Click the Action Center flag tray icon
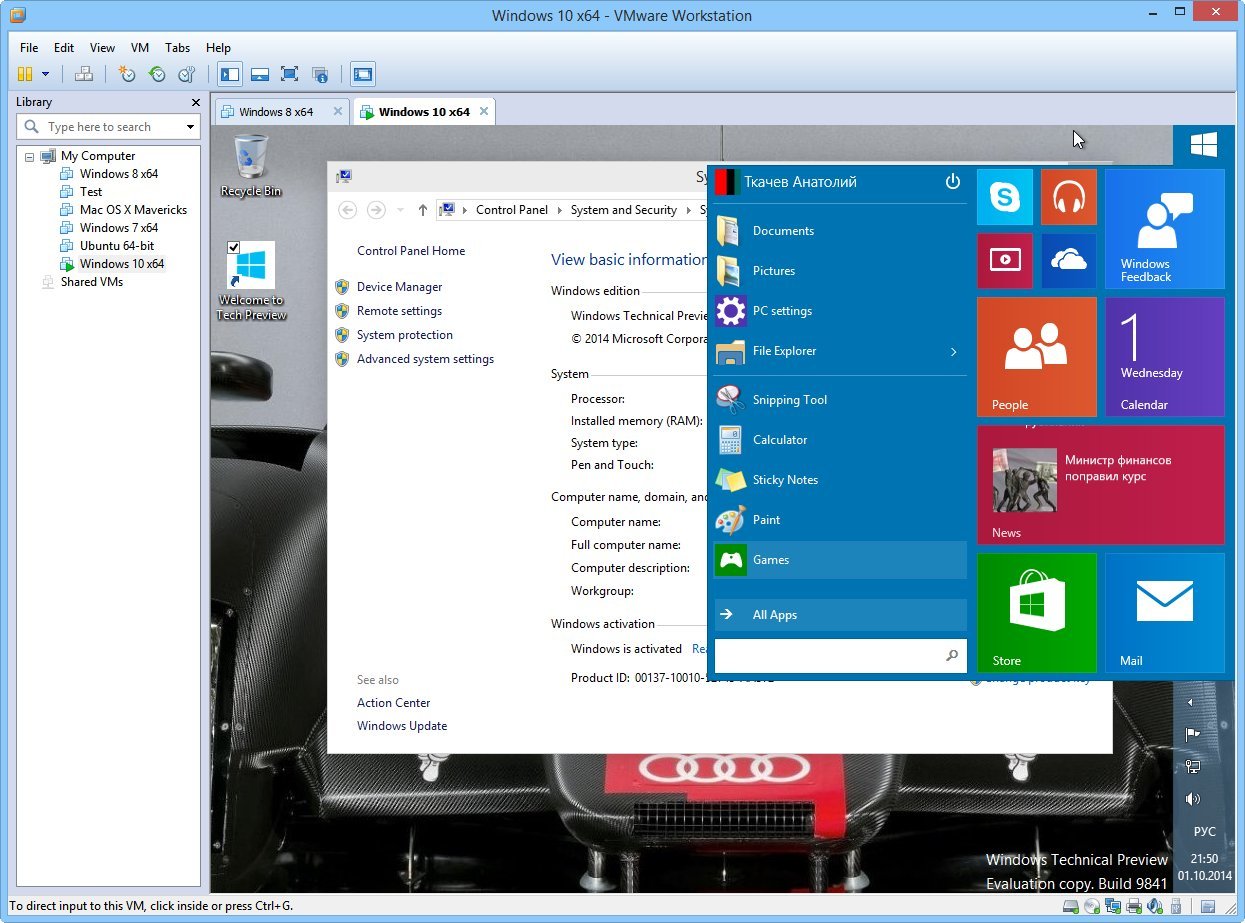 click(x=1192, y=734)
